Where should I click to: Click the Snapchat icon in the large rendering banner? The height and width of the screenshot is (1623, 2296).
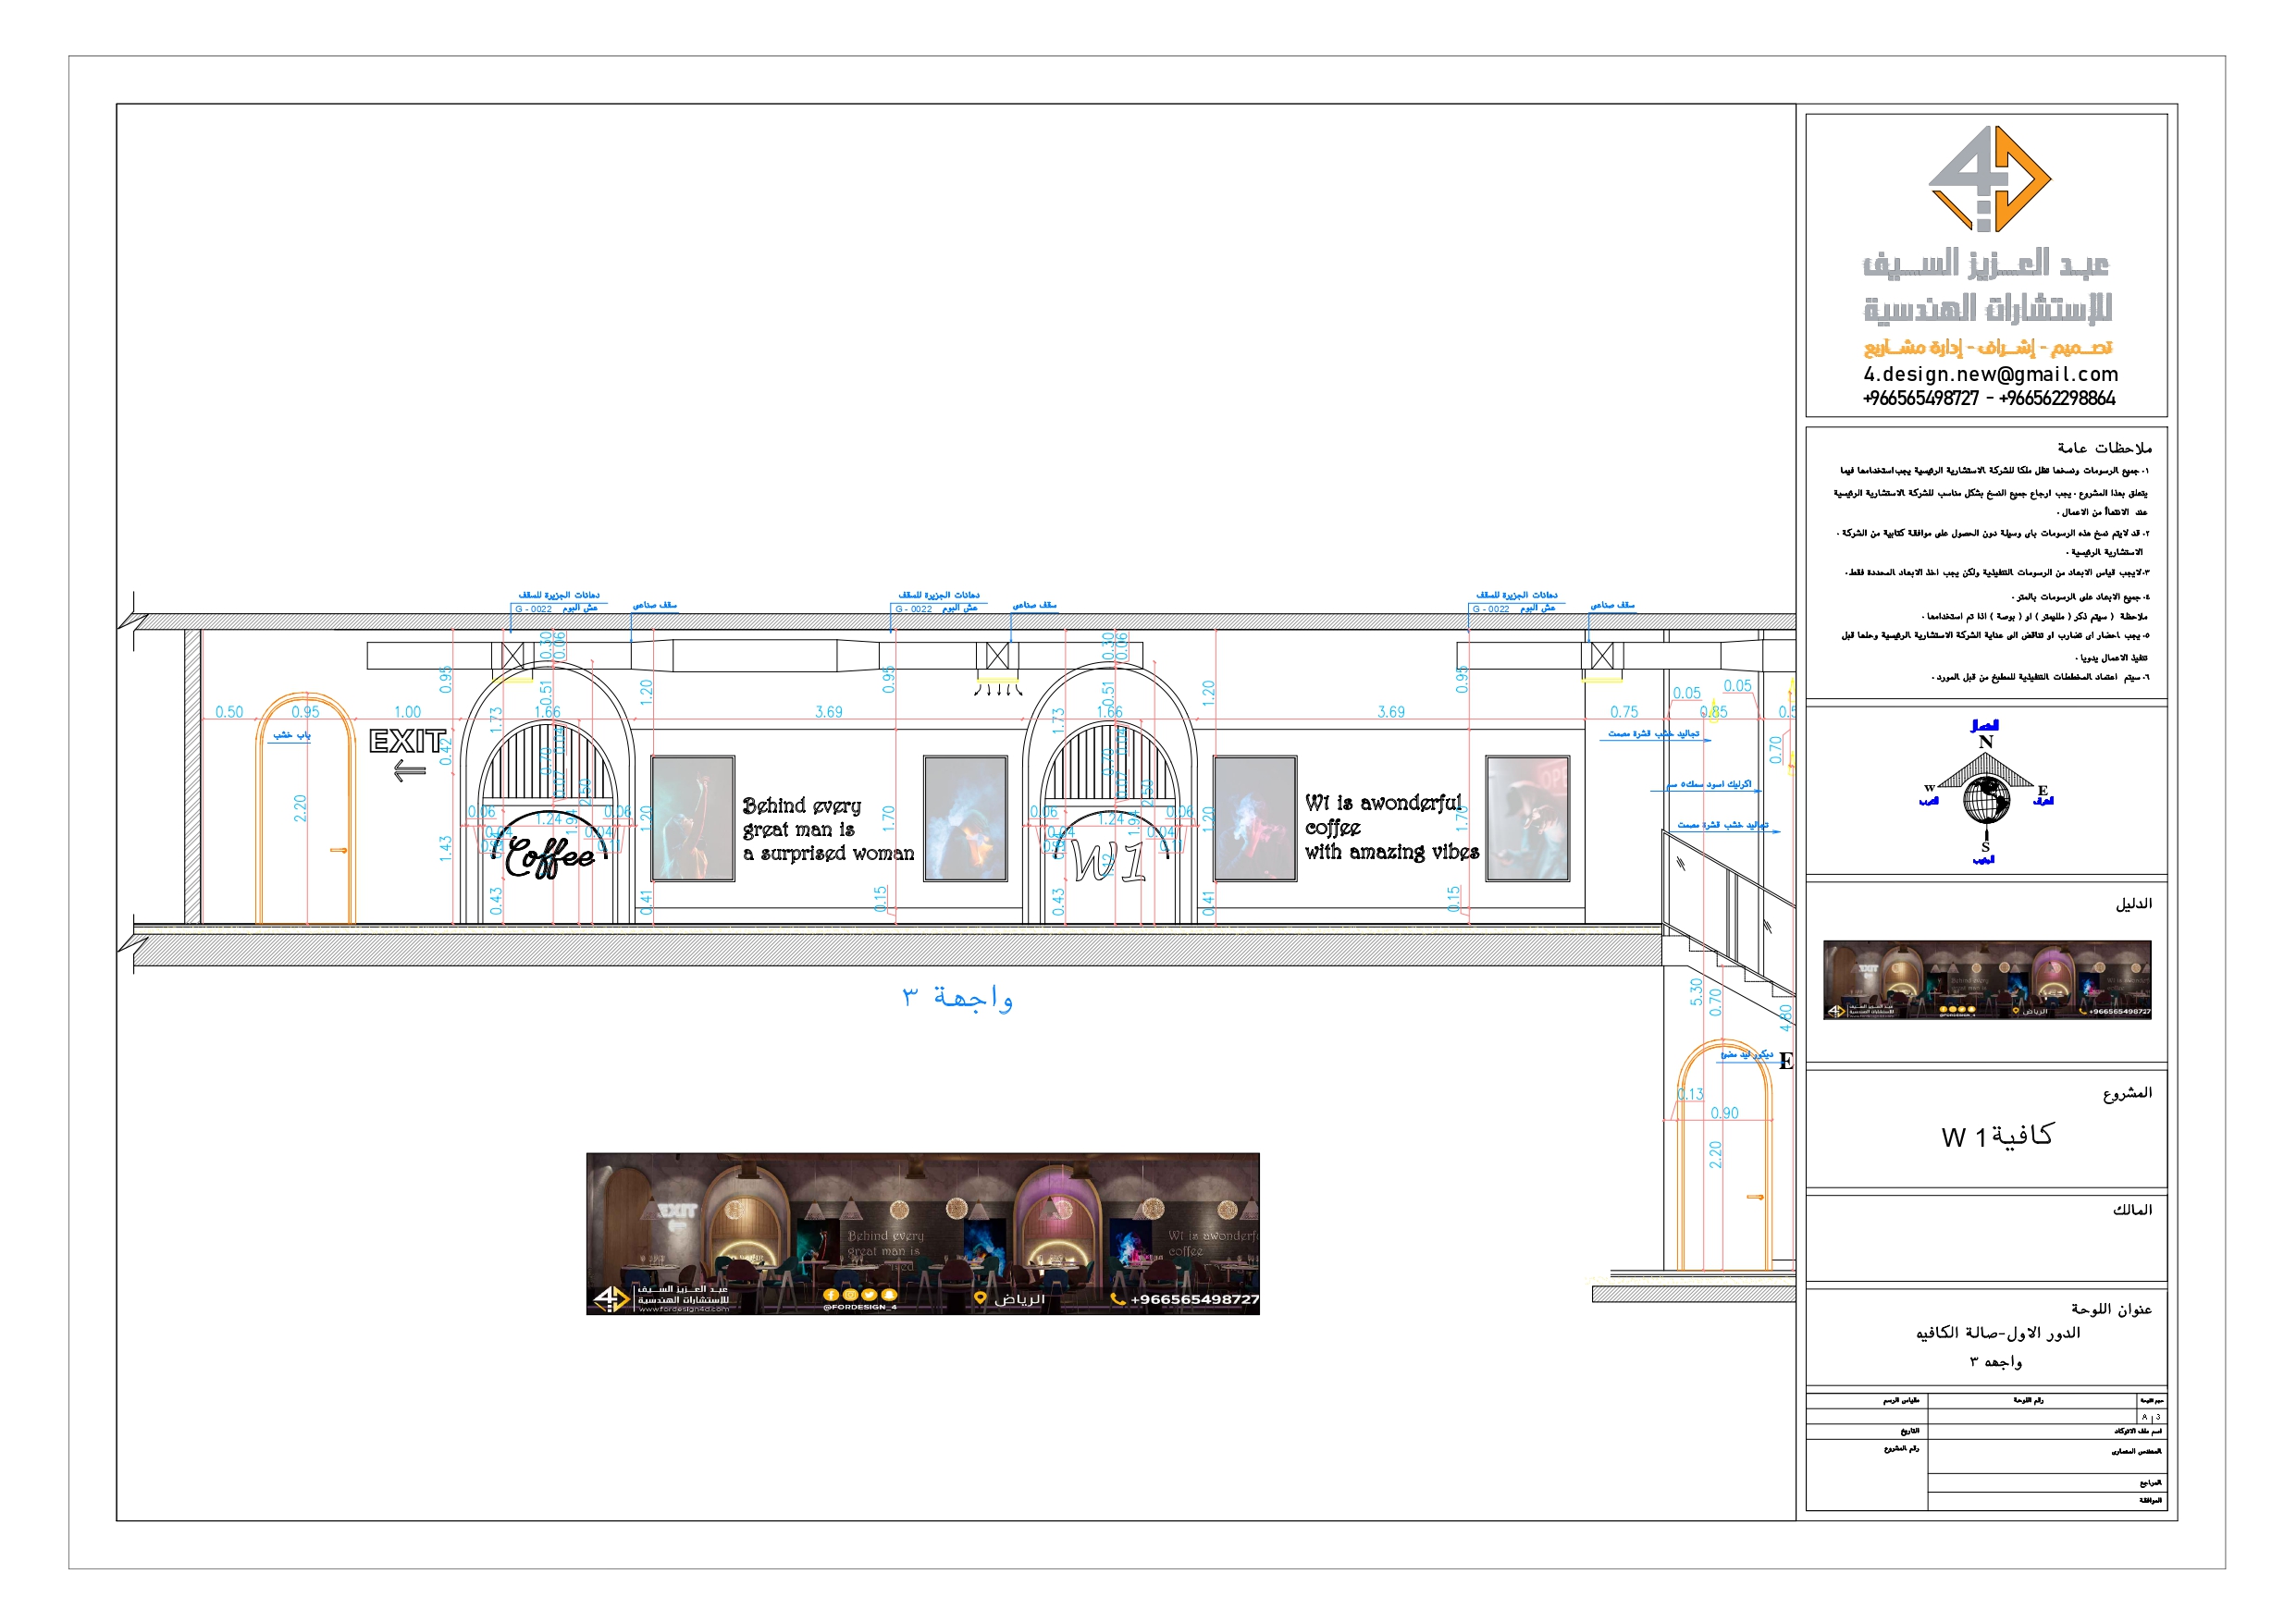888,1295
